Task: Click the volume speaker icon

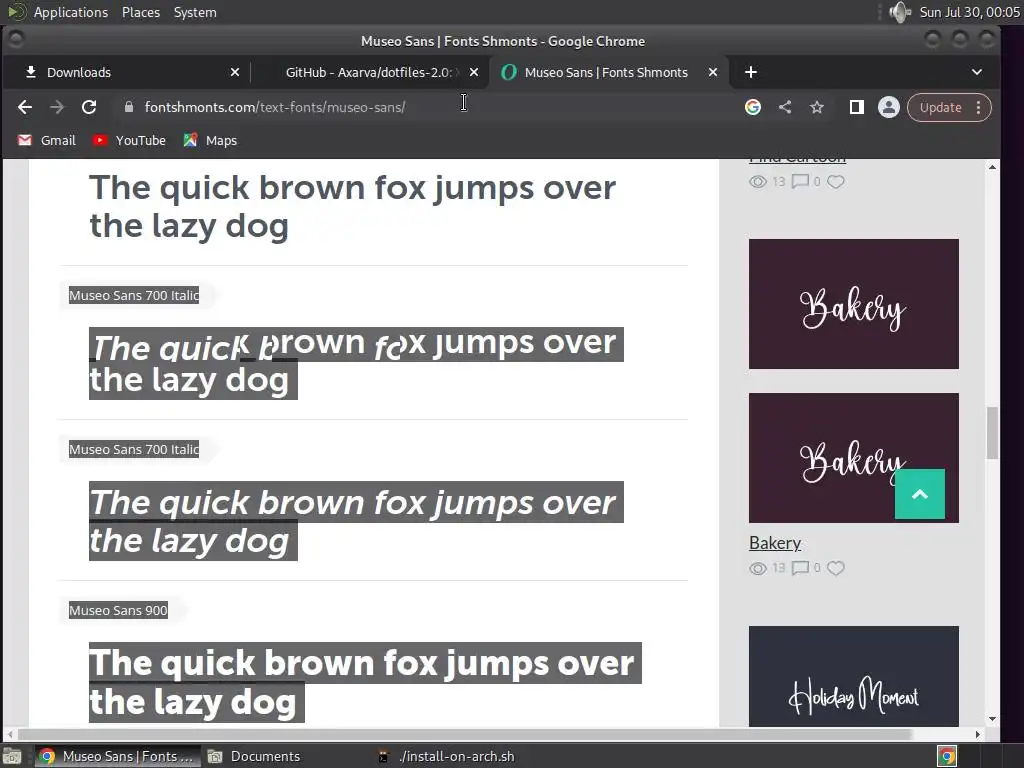Action: pyautogui.click(x=900, y=12)
